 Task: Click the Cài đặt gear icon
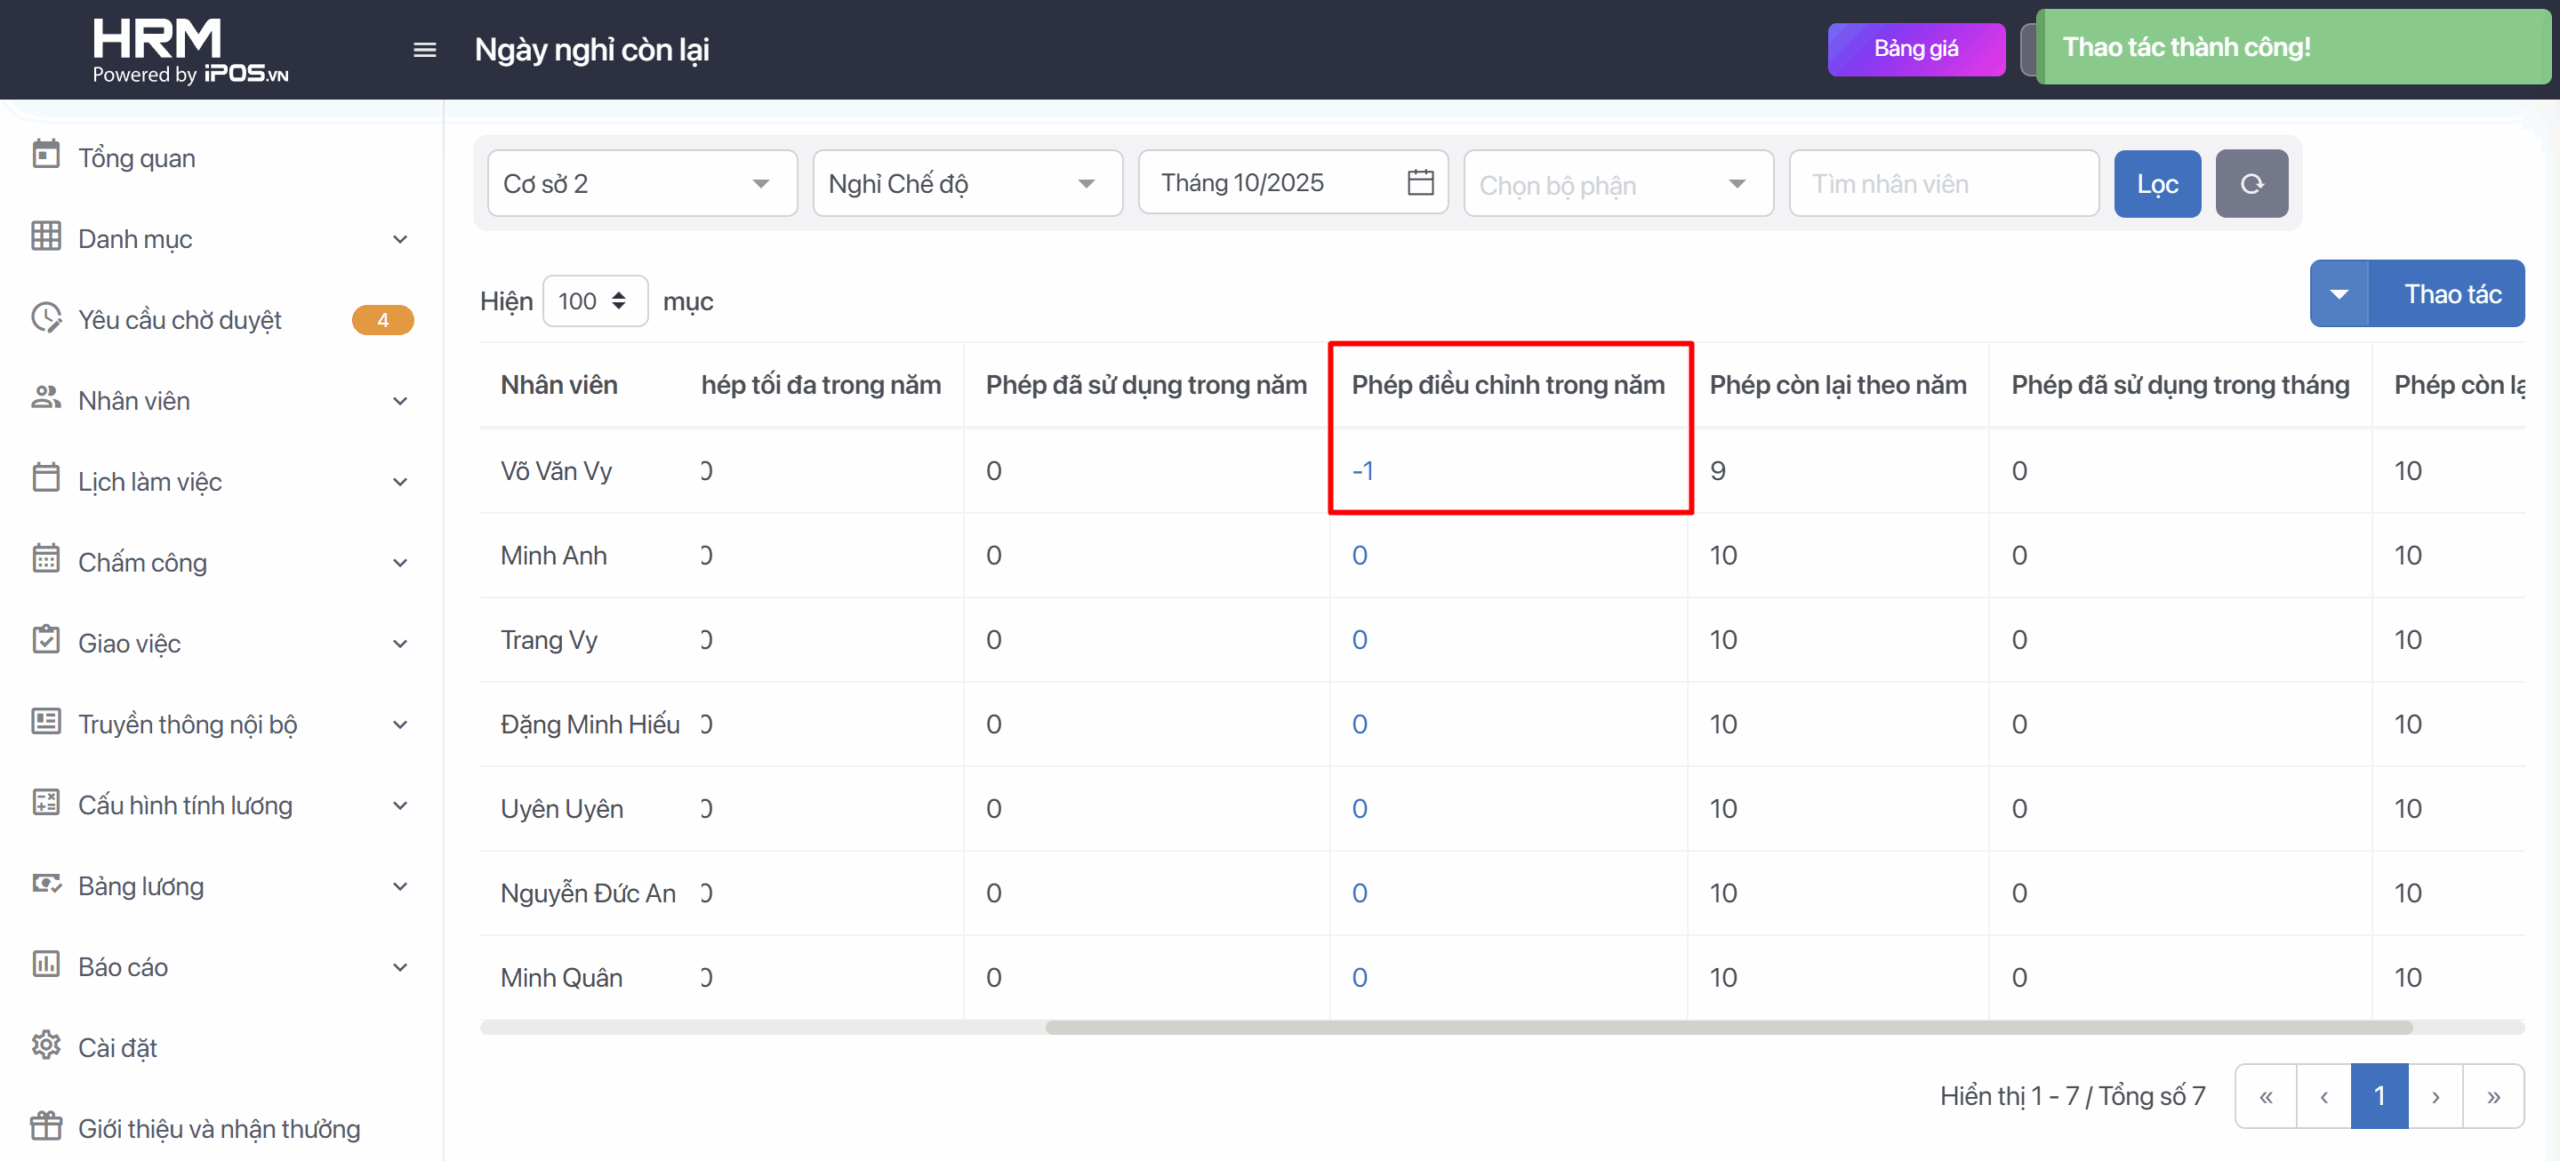click(46, 1046)
